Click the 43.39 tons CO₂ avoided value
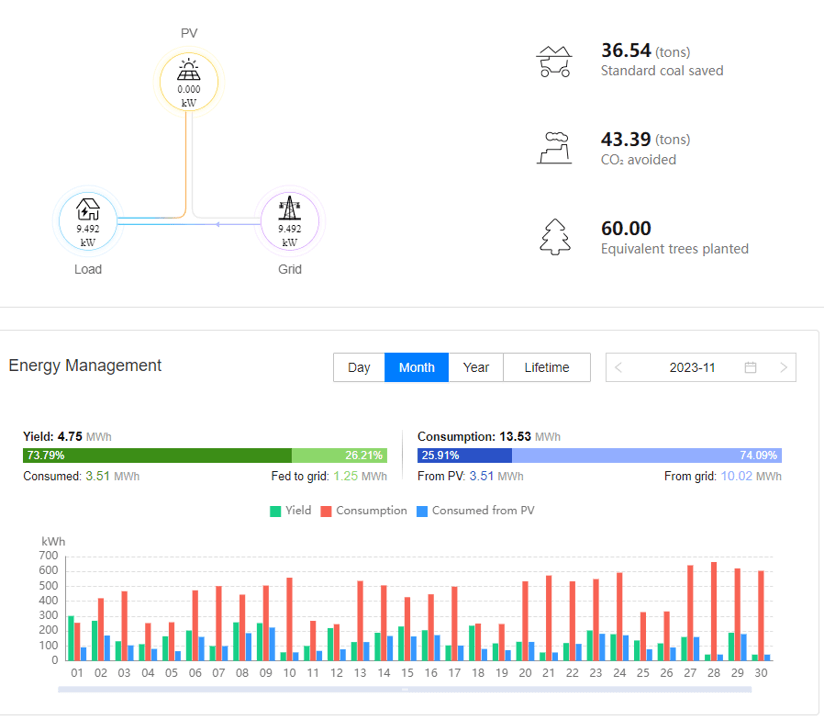Screen dimensions: 824x720 [645, 139]
